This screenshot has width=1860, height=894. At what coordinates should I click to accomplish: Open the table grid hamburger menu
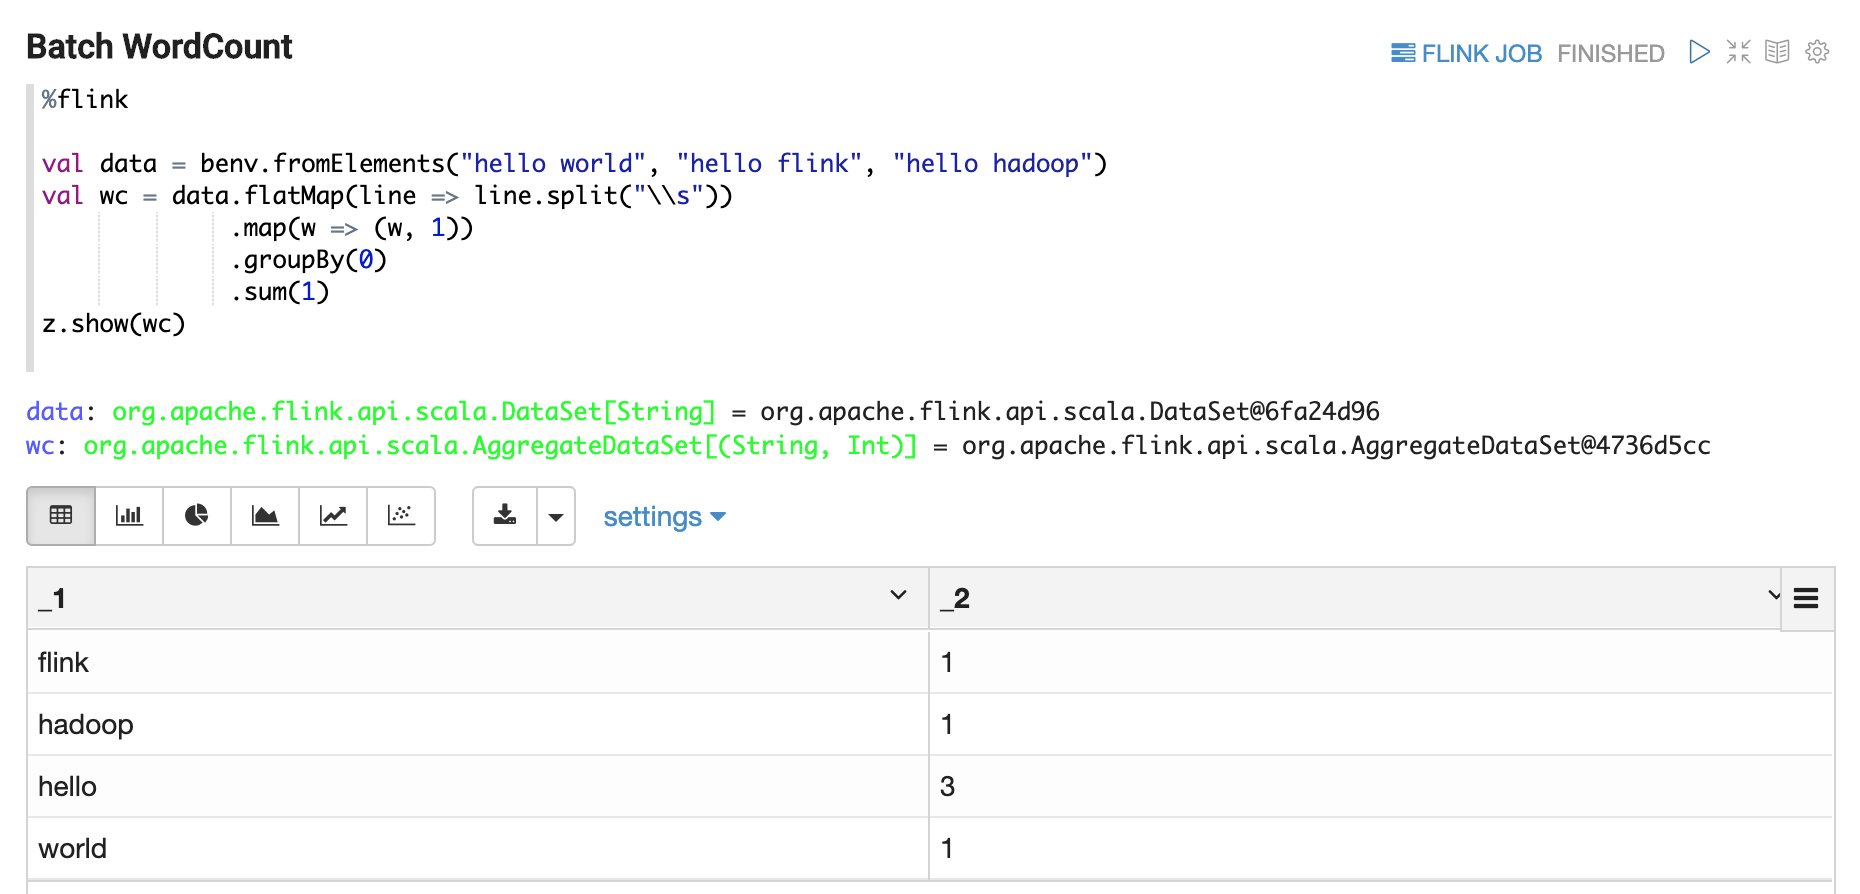pos(1806,599)
